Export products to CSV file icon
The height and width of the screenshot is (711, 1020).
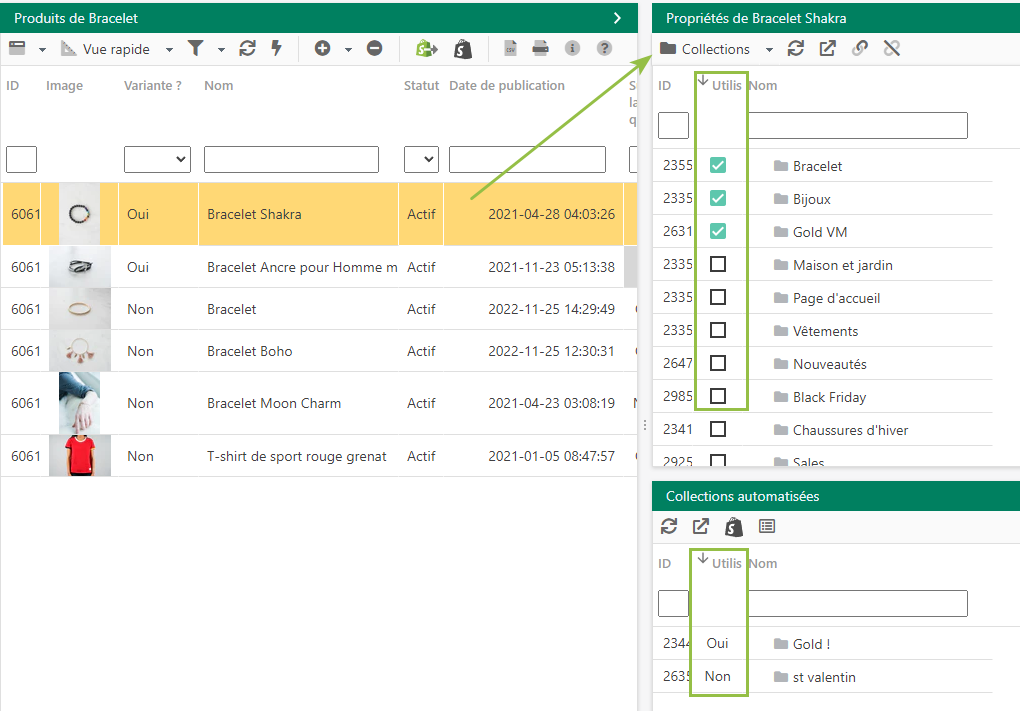511,48
